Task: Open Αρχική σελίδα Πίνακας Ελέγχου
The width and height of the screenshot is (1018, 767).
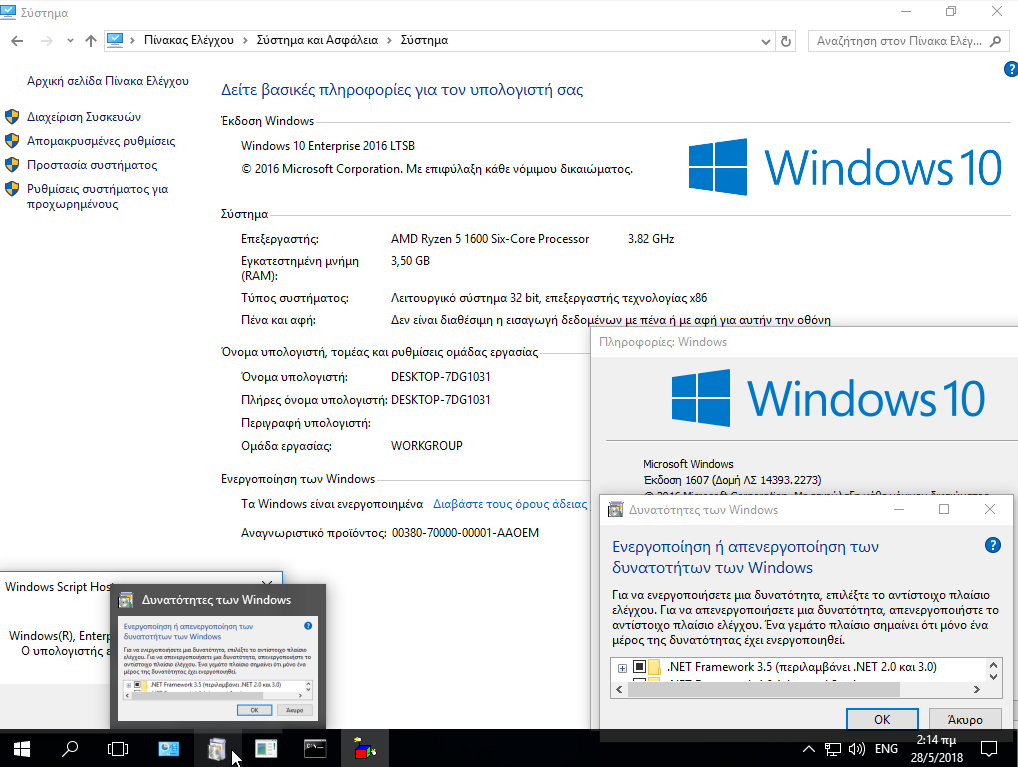Action: [108, 81]
